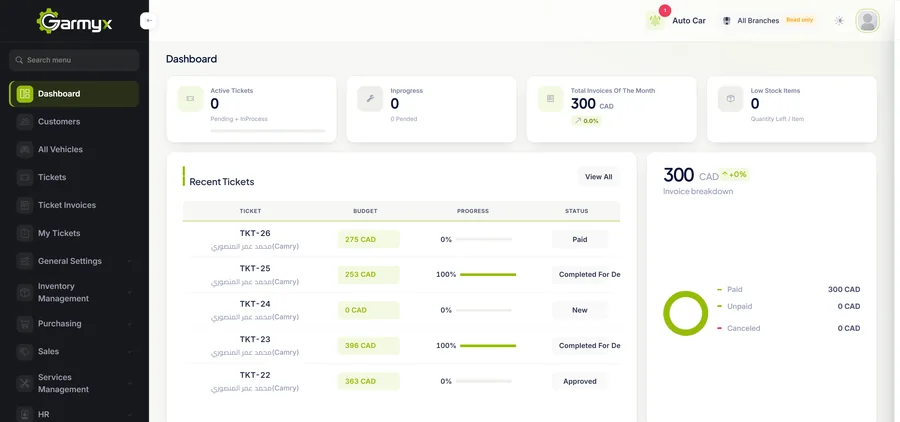Click the Approved status of TKT-22

580,381
